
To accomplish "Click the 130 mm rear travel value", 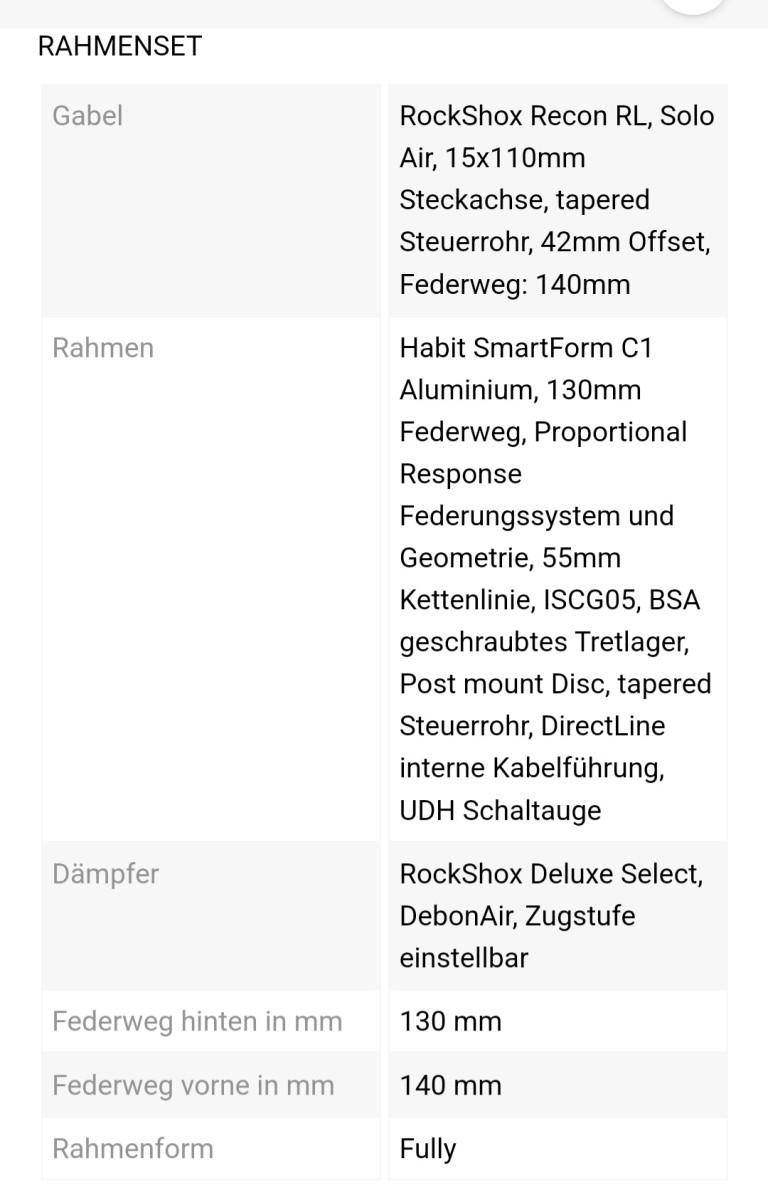I will tap(450, 1022).
